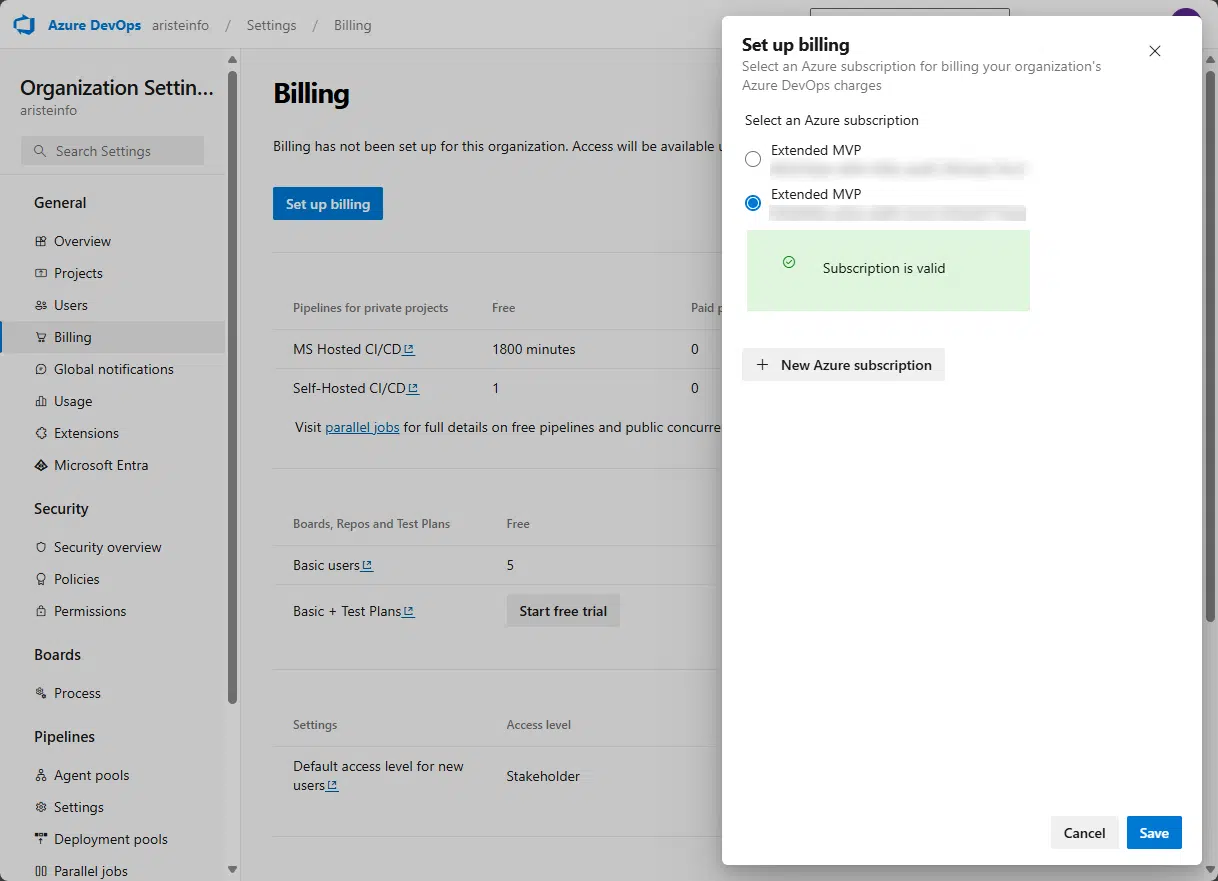Open the Overview section via its icon
1218x881 pixels.
point(40,241)
